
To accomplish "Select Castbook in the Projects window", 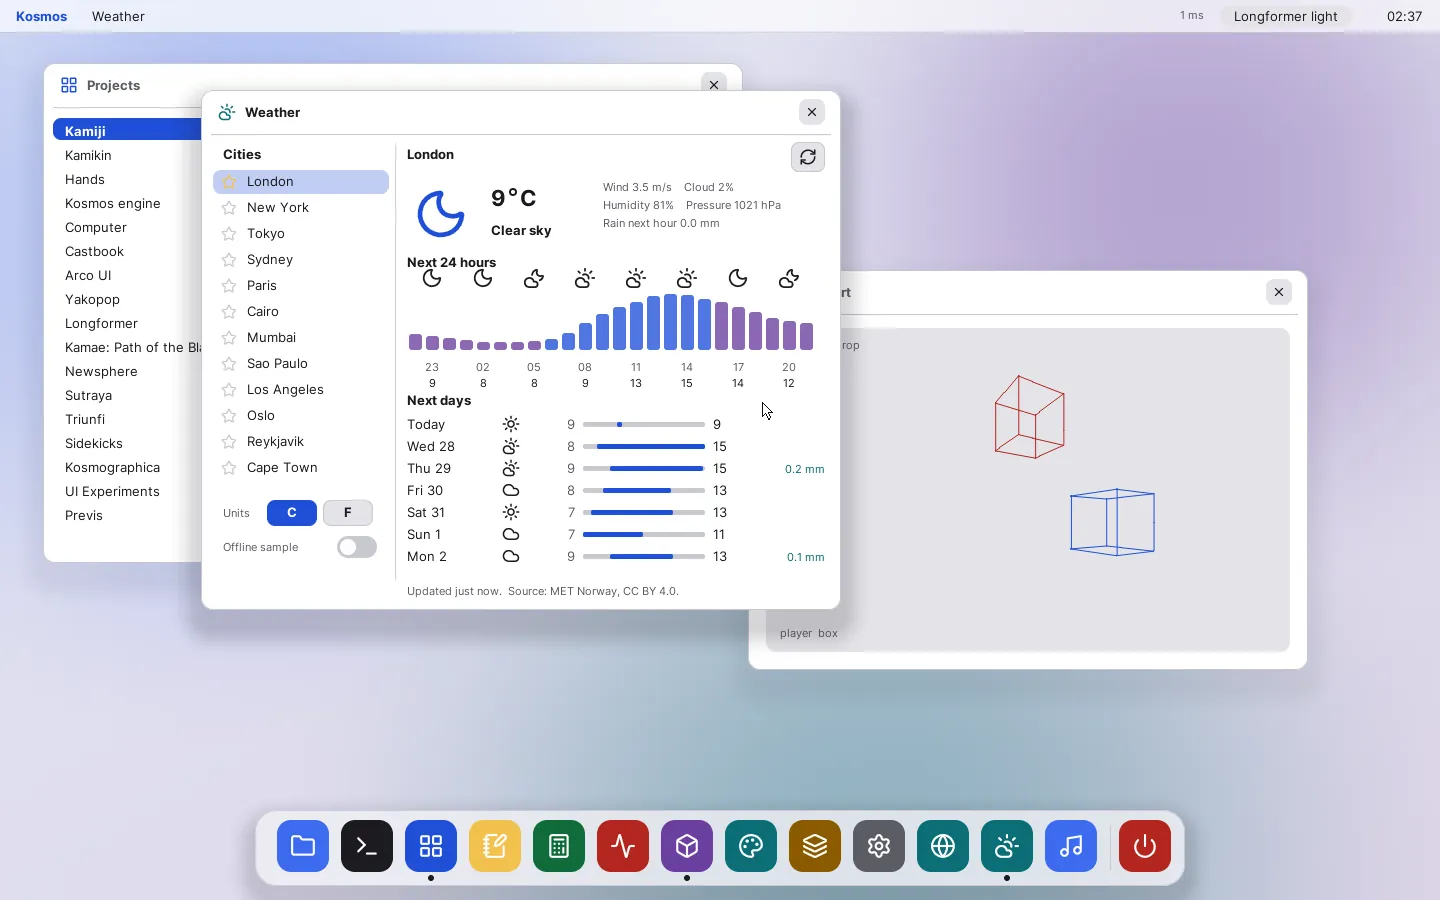I will pos(128,252).
